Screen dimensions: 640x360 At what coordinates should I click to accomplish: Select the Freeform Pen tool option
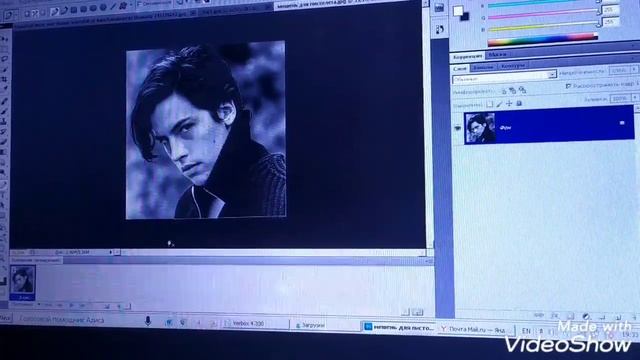coord(64,11)
